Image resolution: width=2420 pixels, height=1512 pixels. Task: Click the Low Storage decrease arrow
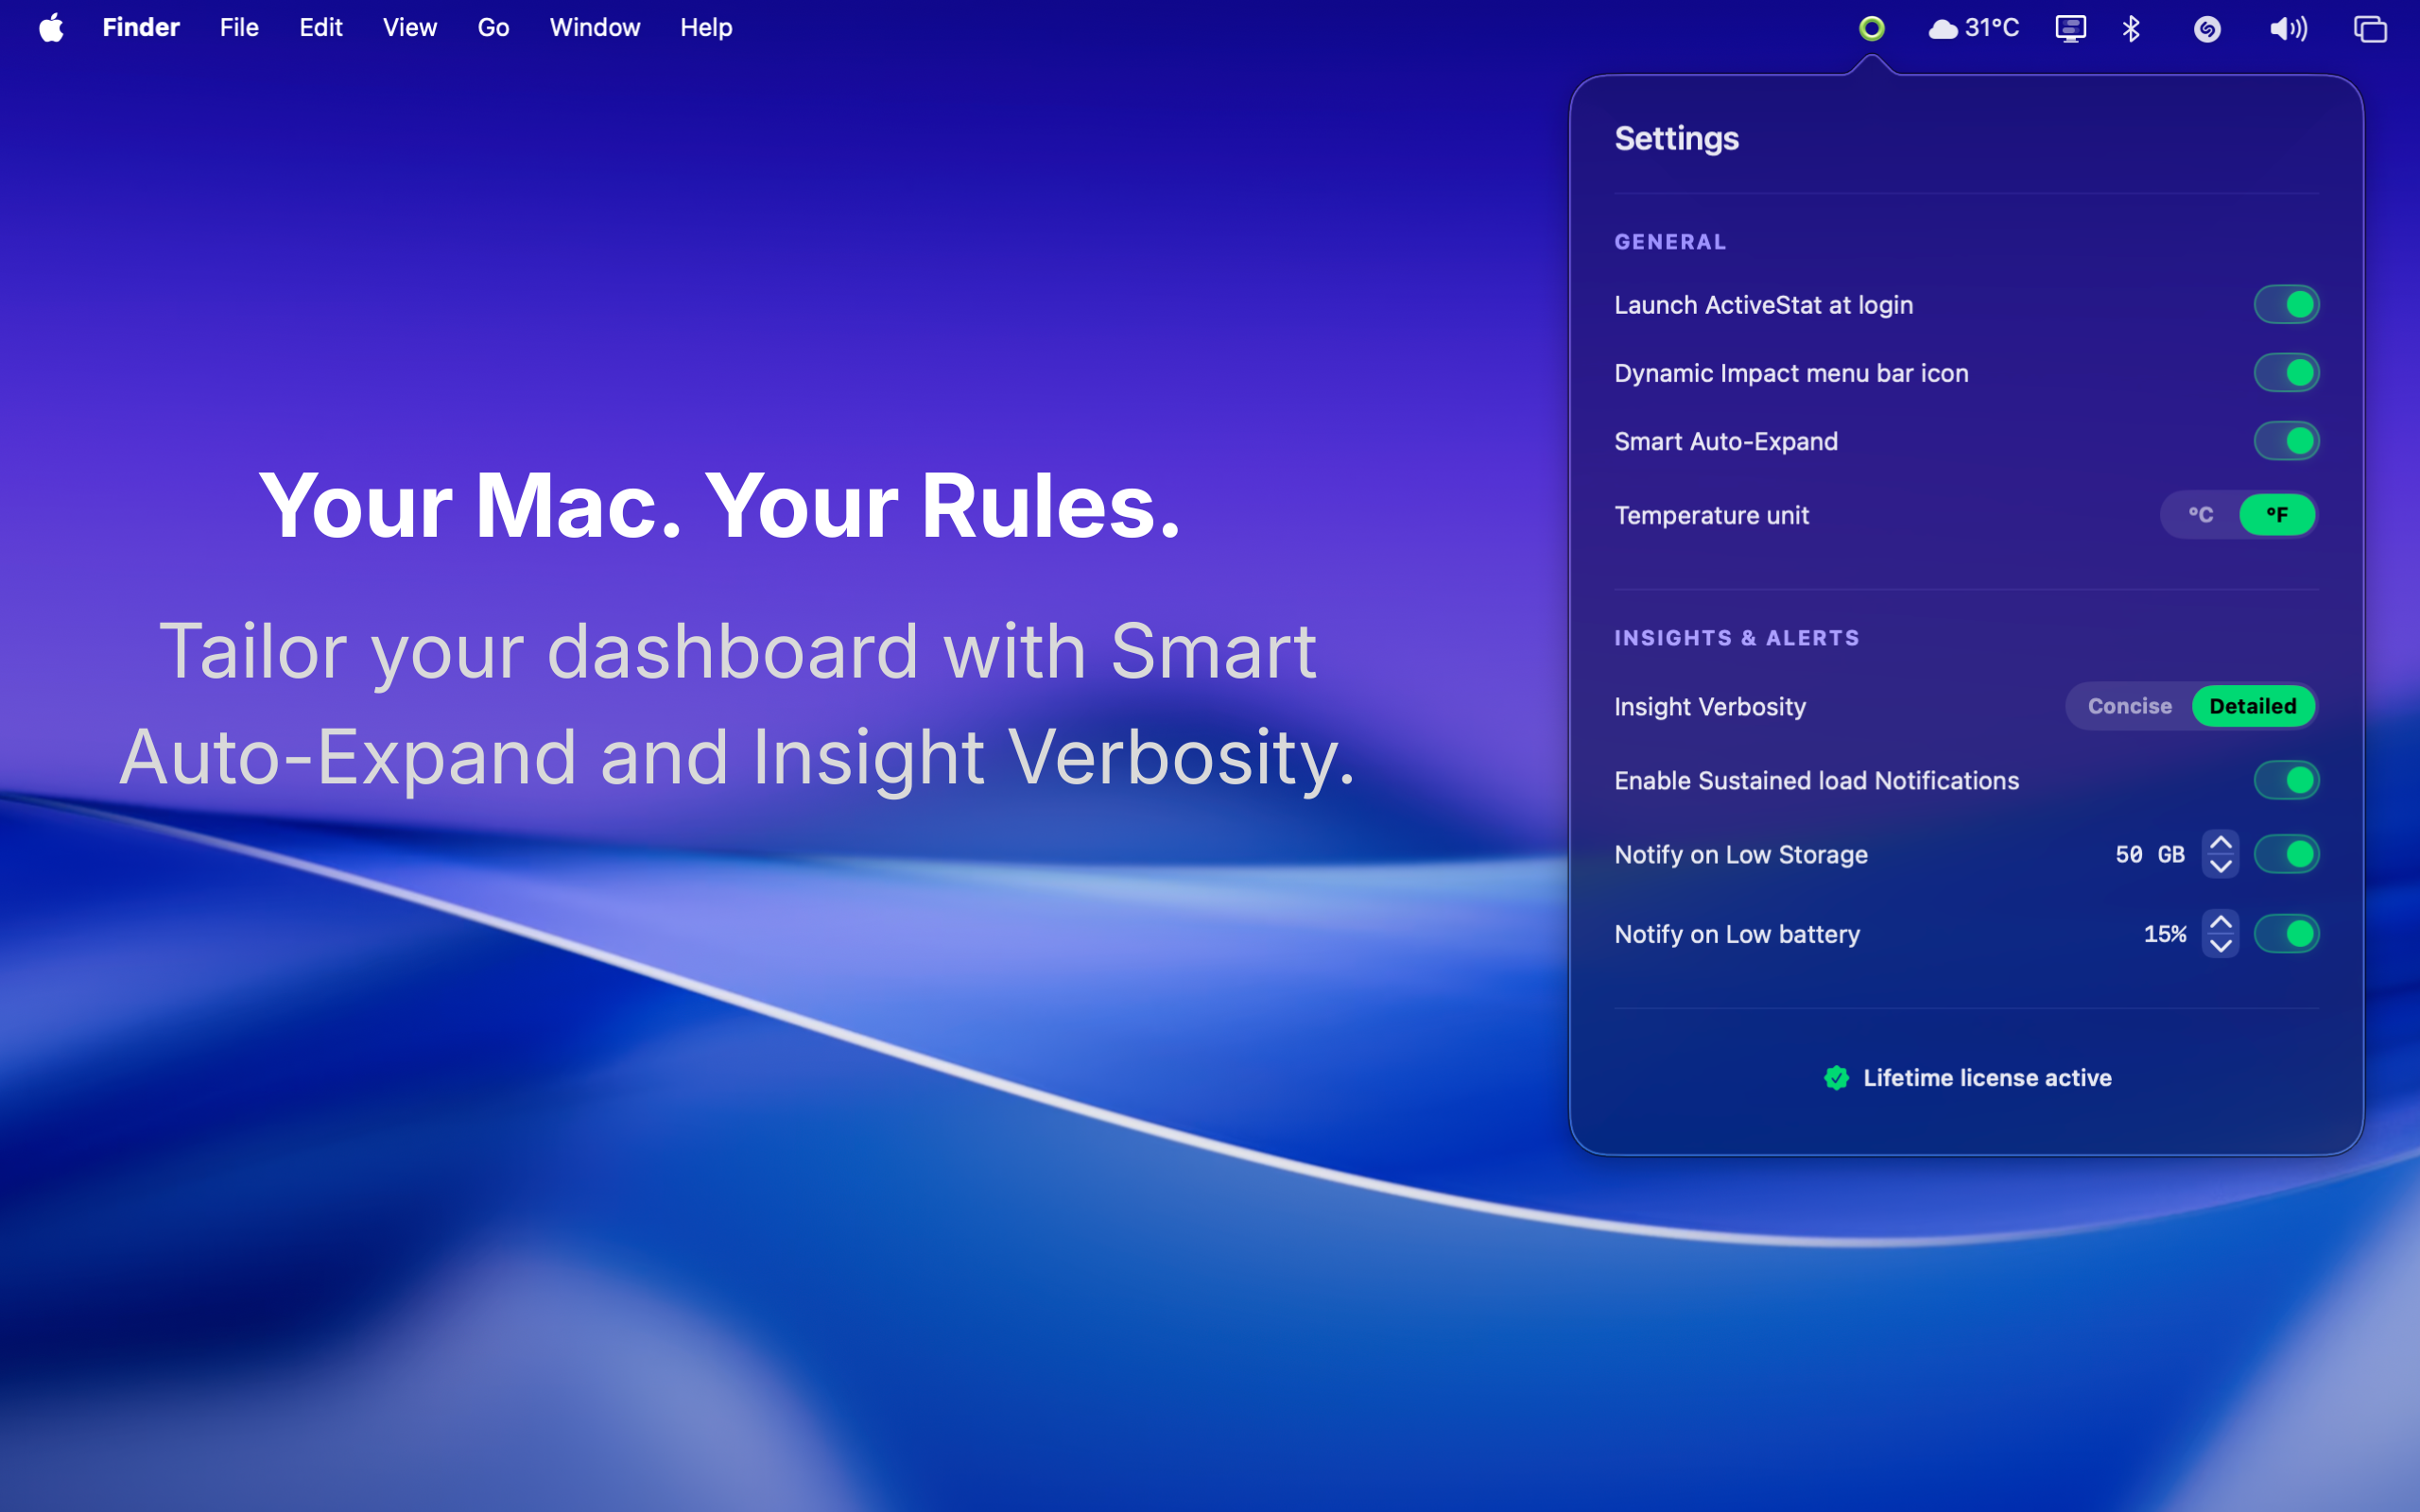(2221, 866)
